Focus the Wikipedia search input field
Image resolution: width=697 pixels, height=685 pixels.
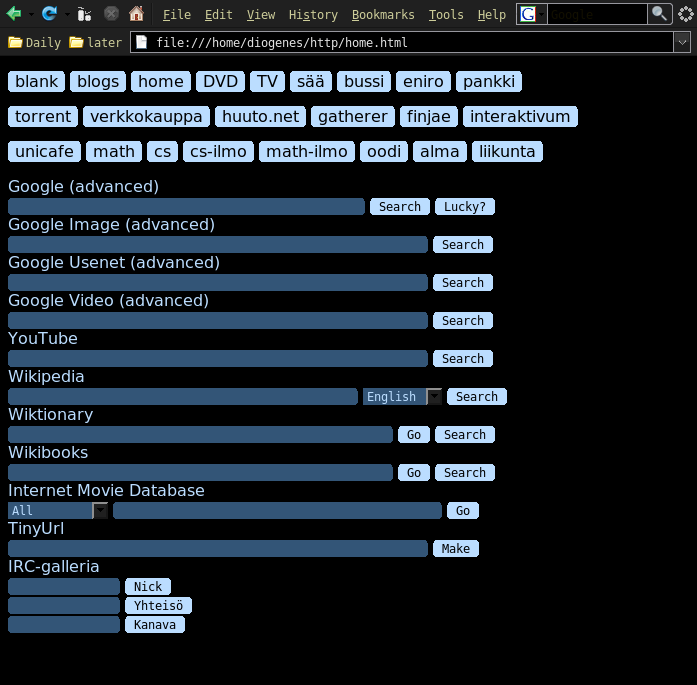(183, 397)
